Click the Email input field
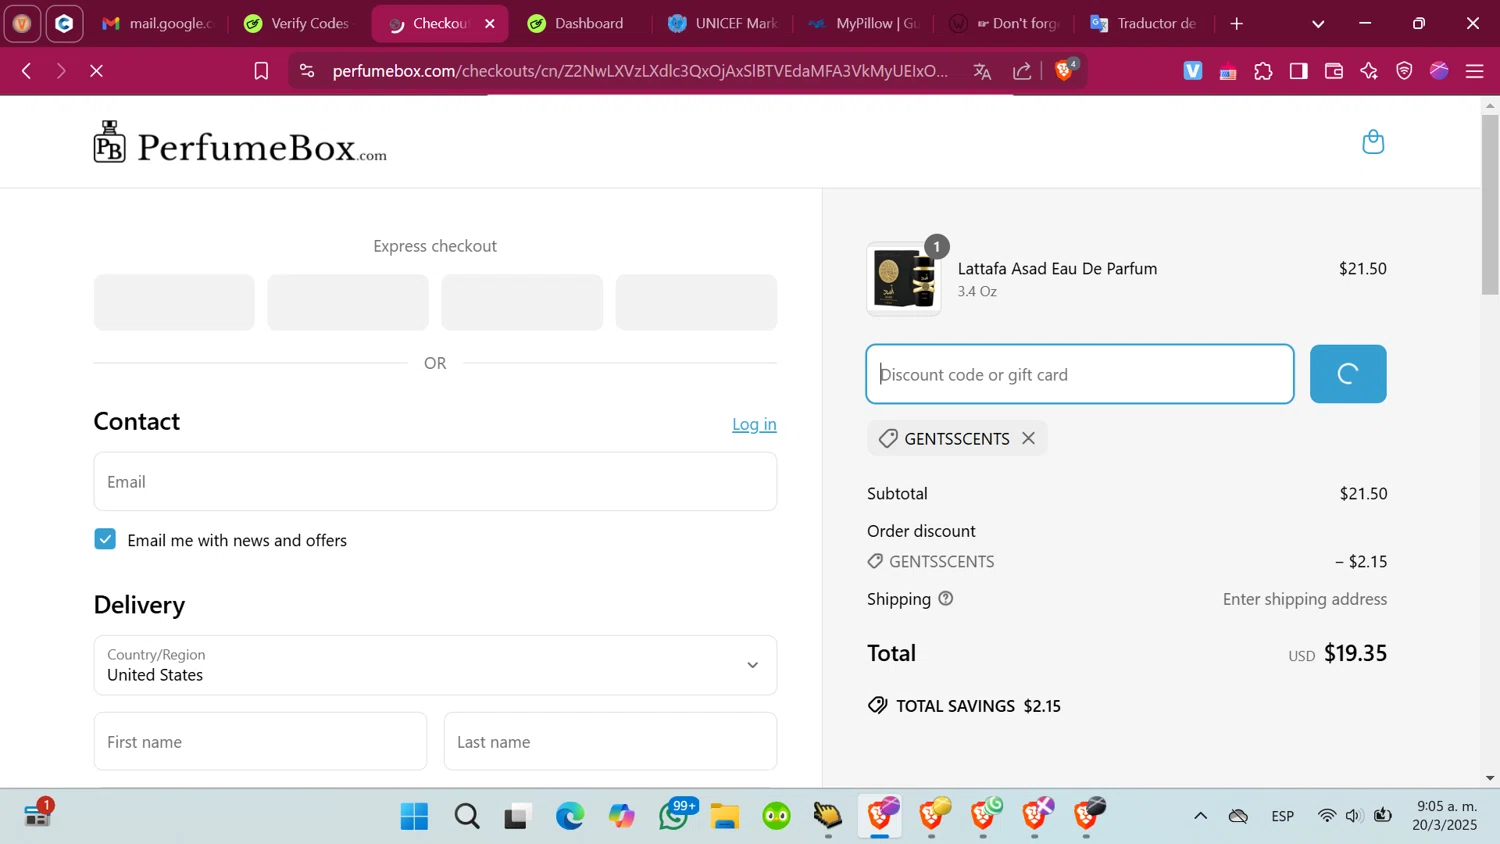The width and height of the screenshot is (1500, 844). 435,481
